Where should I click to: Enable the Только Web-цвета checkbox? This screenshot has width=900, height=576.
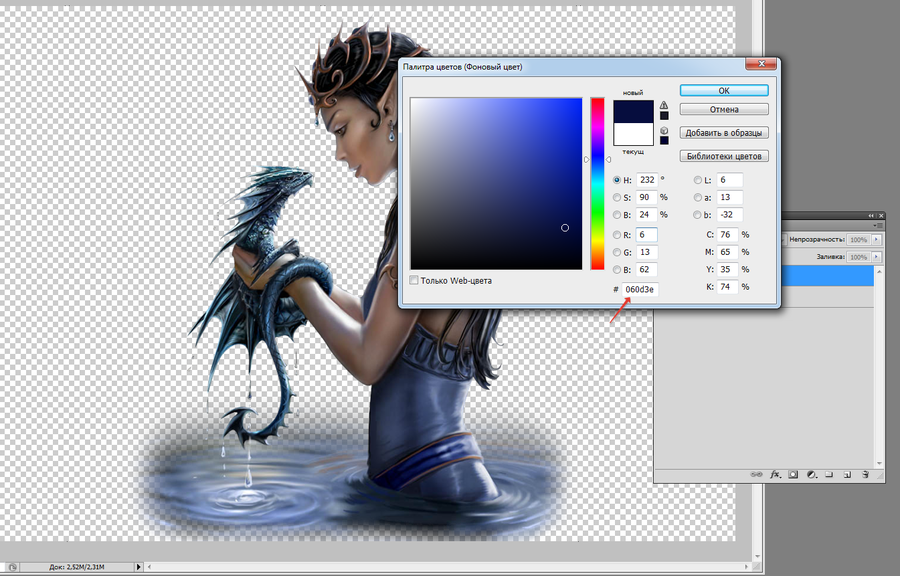click(413, 280)
